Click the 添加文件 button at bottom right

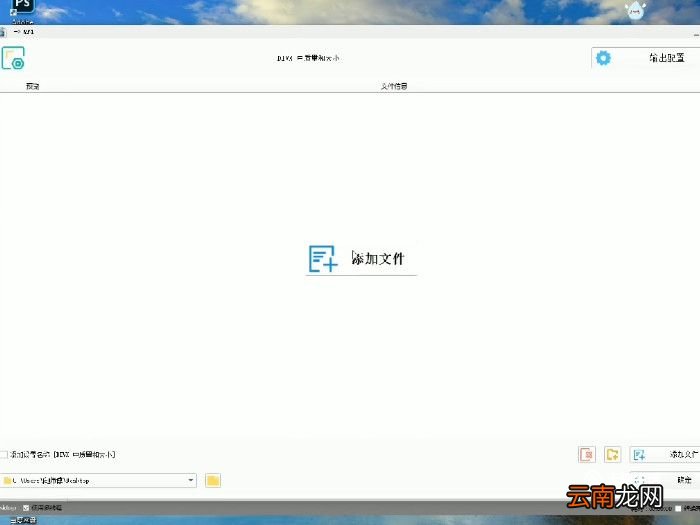pyautogui.click(x=665, y=454)
